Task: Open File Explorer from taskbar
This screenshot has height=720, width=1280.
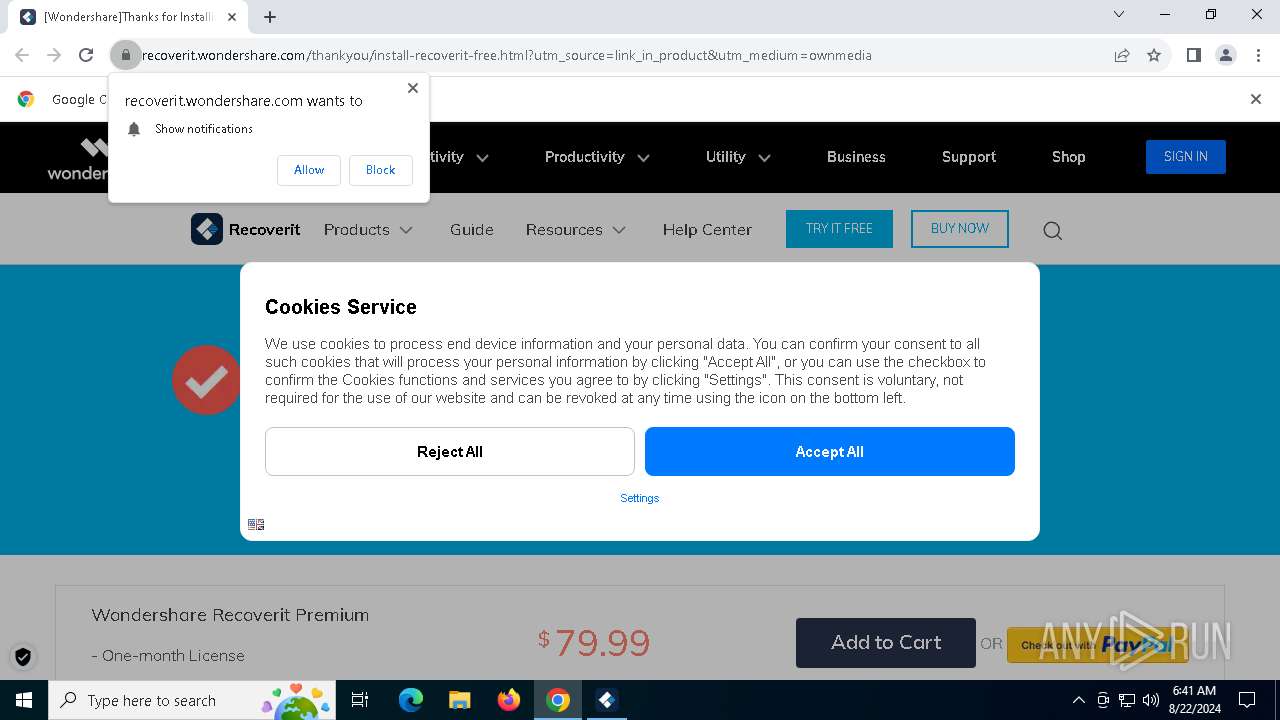Action: tap(460, 700)
